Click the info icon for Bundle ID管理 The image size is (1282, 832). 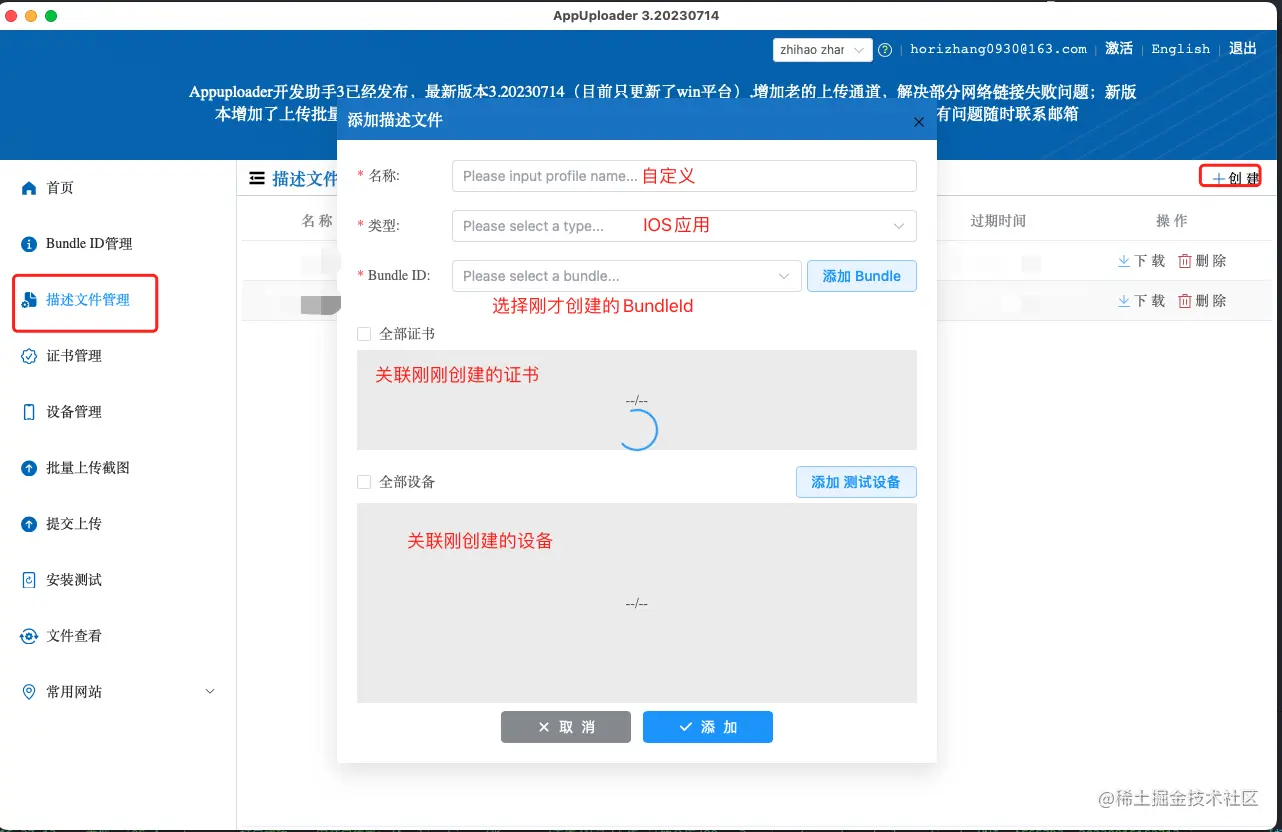(x=29, y=244)
